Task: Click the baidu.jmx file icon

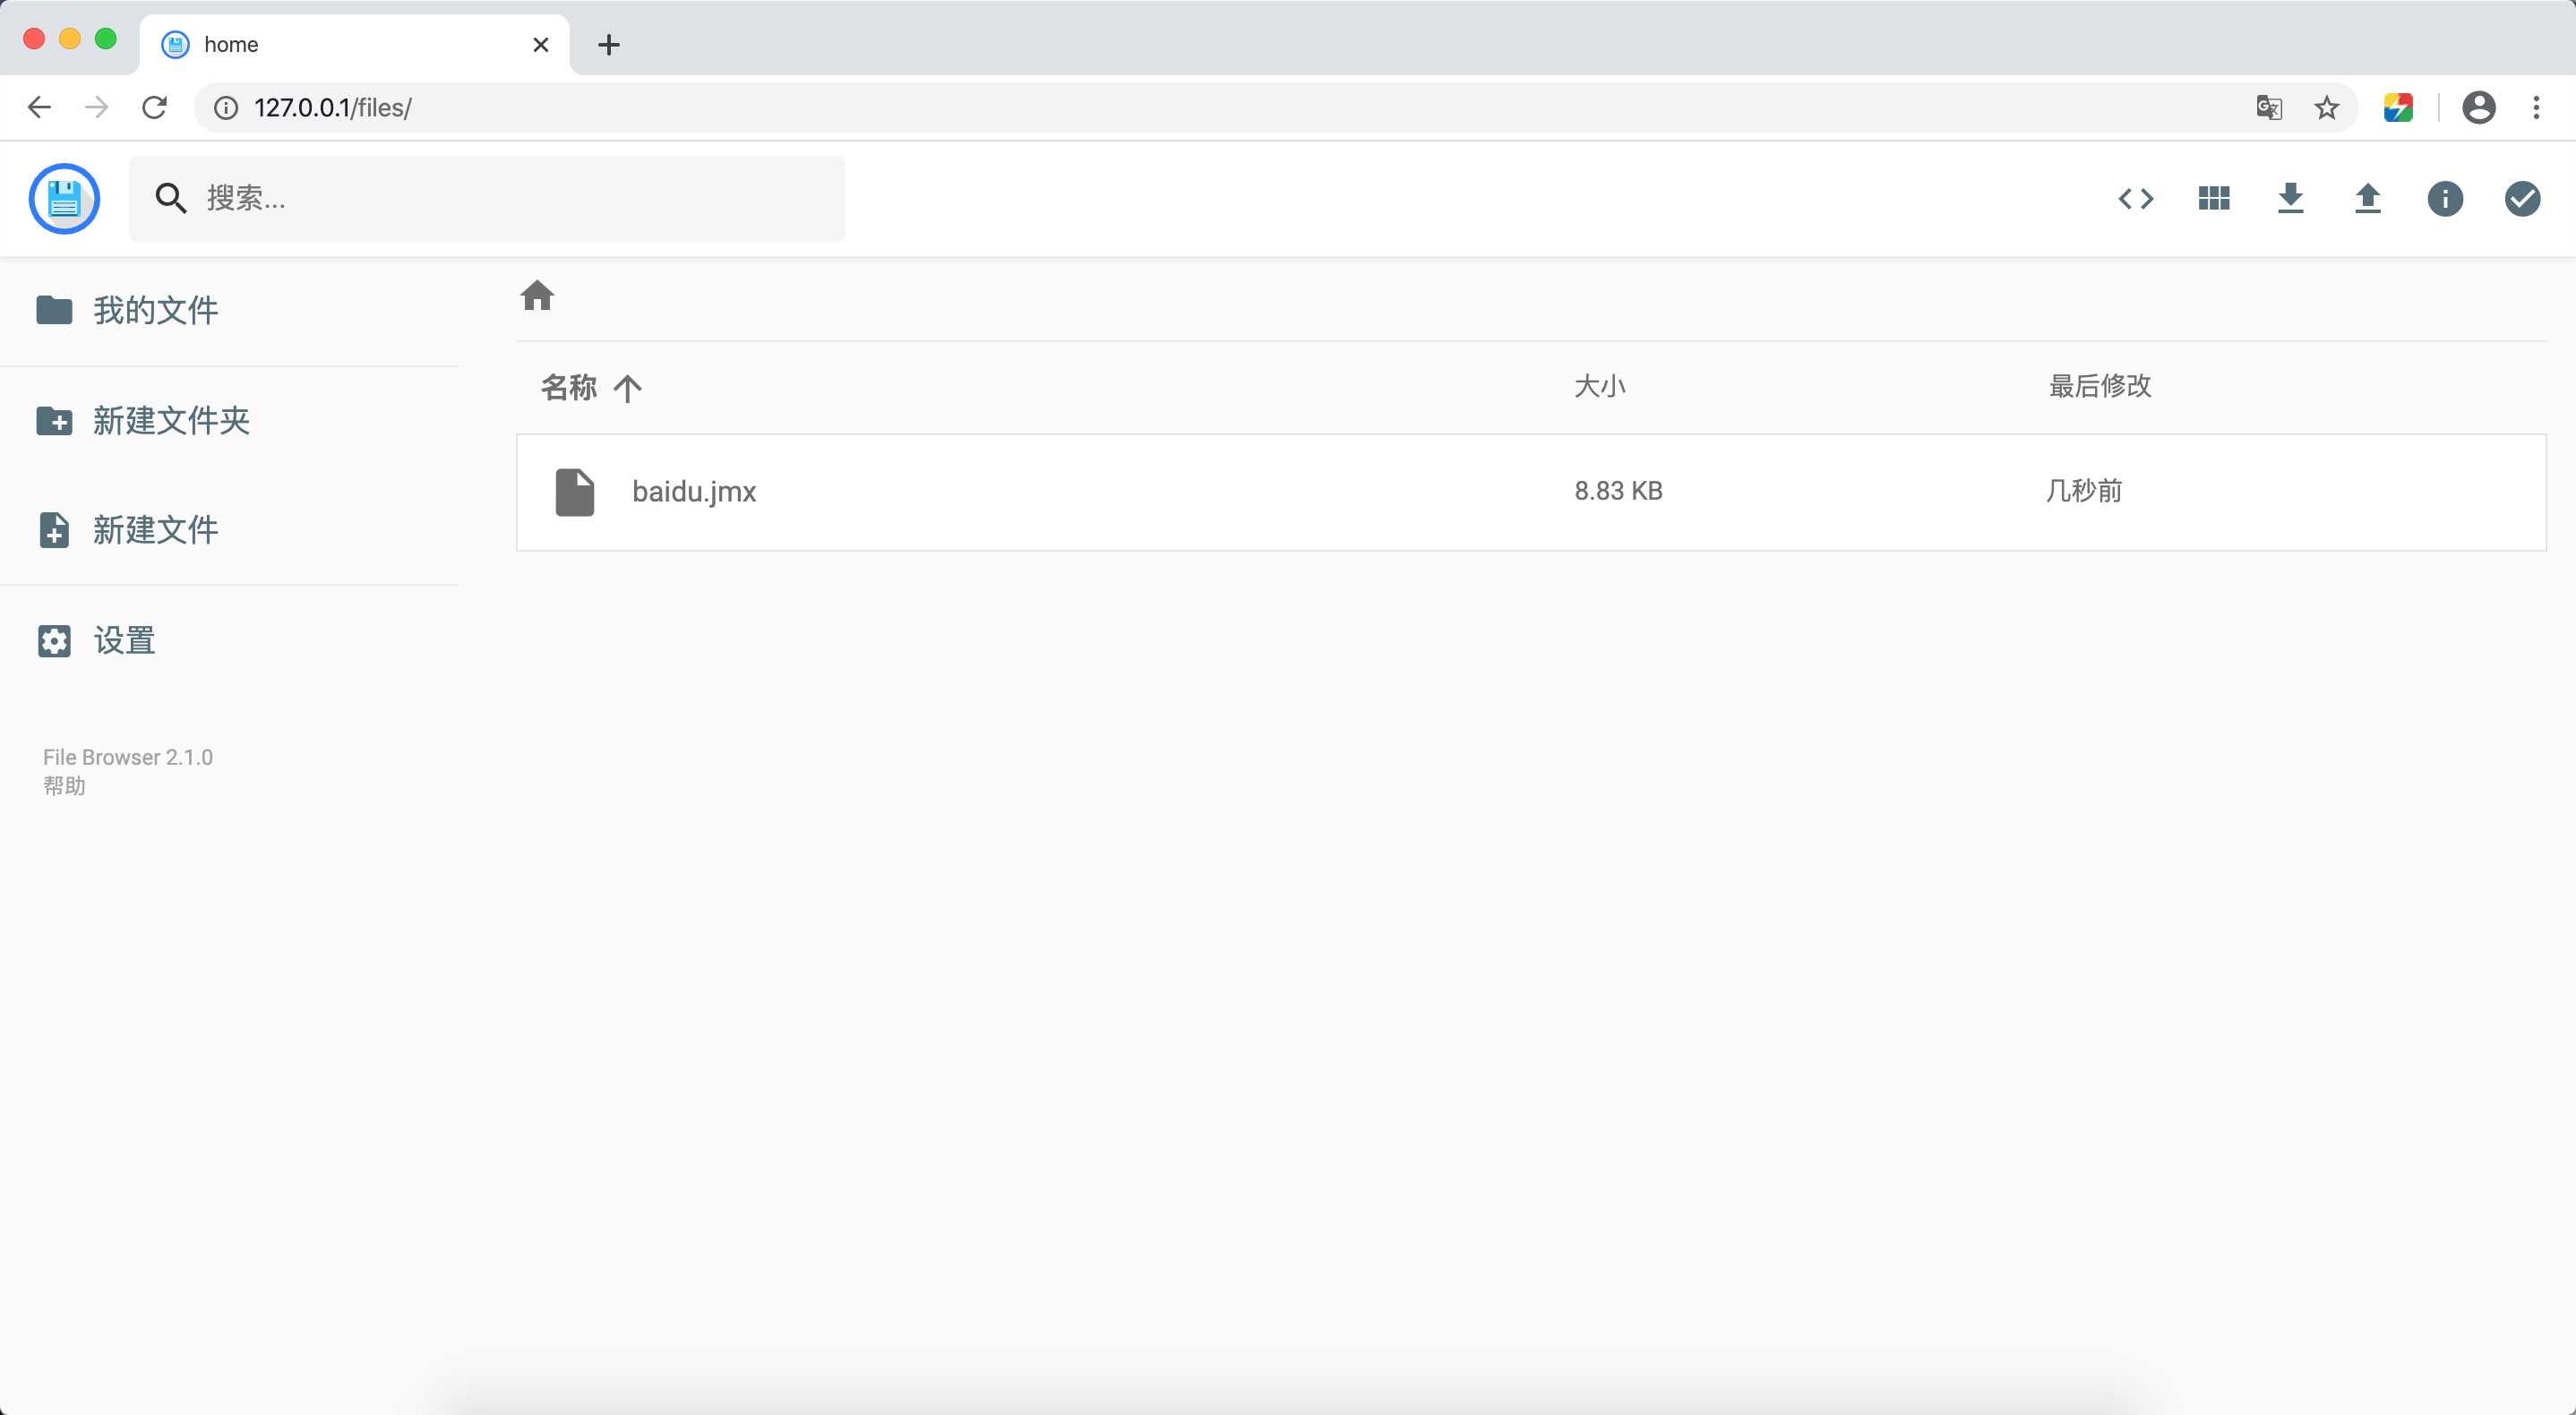Action: tap(575, 492)
